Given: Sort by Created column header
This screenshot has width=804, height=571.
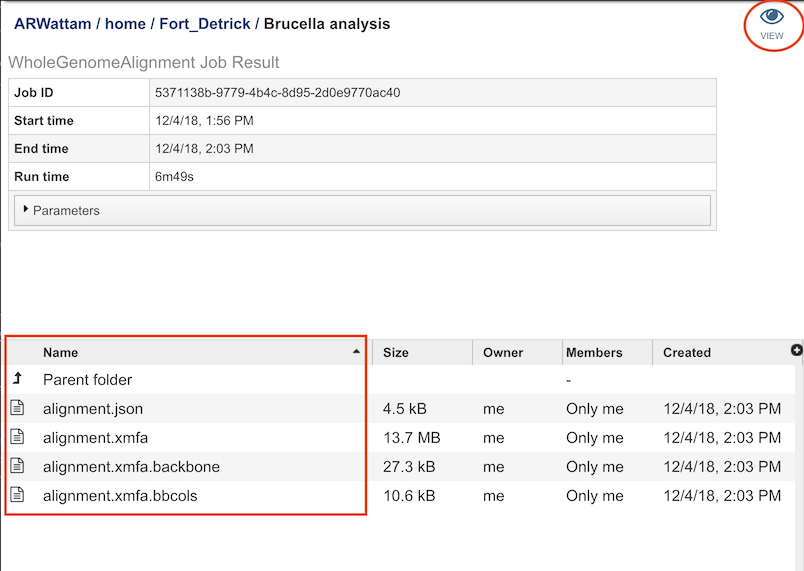Looking at the screenshot, I should pyautogui.click(x=687, y=353).
